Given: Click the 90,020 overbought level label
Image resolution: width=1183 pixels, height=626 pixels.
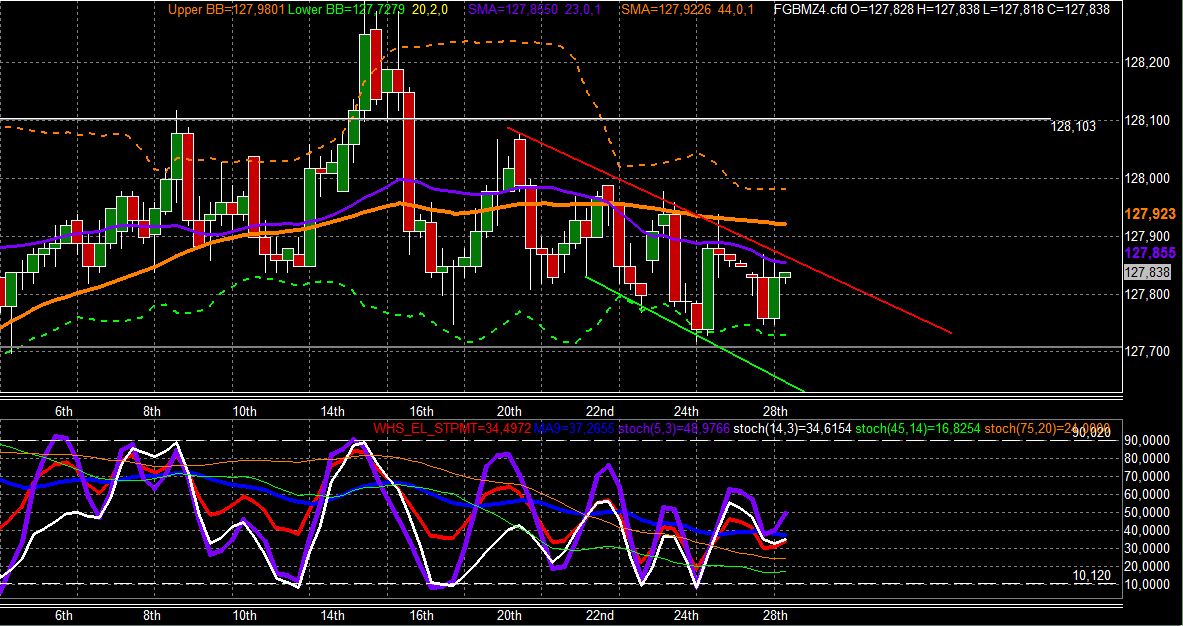Looking at the screenshot, I should pyautogui.click(x=1092, y=433).
